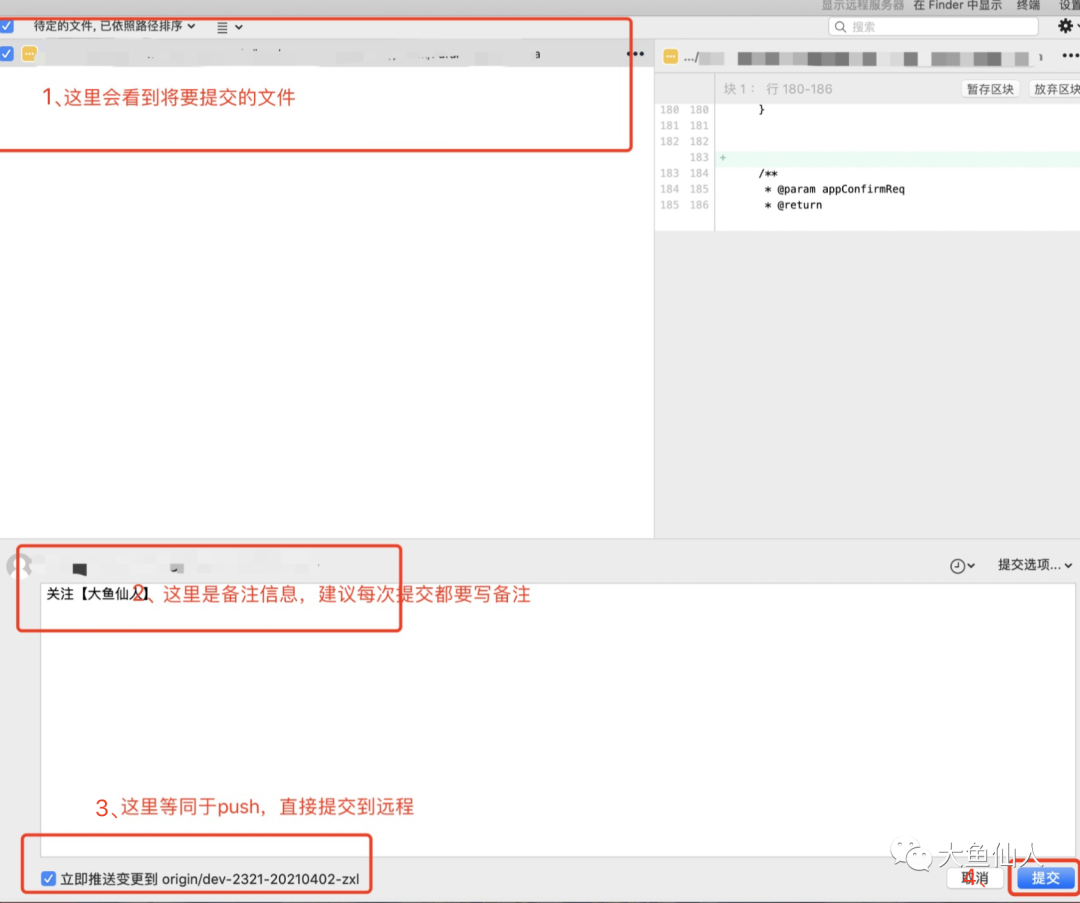Open 终端 from the toolbar
The image size is (1080, 903).
tap(1028, 6)
